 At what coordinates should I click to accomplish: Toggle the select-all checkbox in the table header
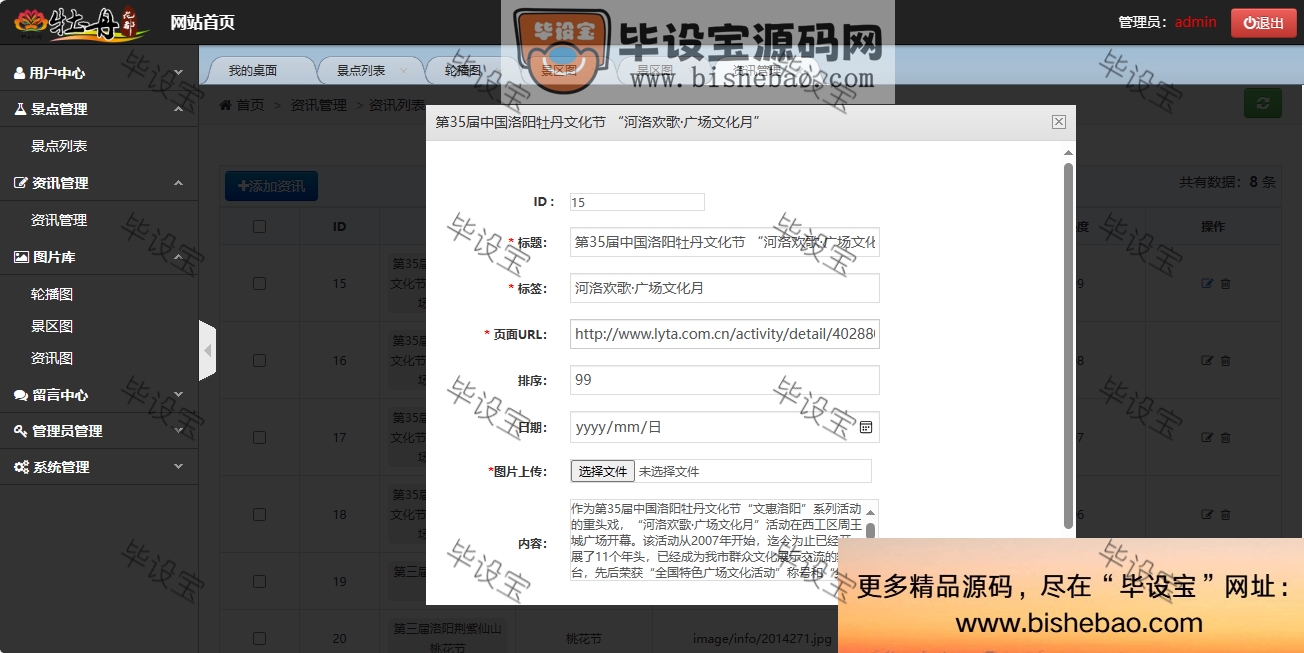(260, 227)
